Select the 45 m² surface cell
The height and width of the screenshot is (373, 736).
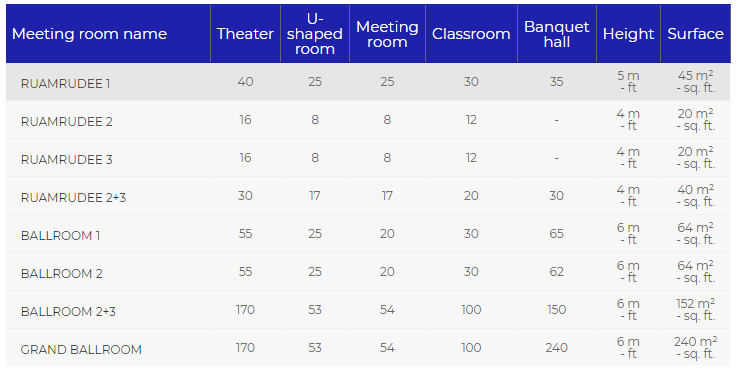coord(695,82)
